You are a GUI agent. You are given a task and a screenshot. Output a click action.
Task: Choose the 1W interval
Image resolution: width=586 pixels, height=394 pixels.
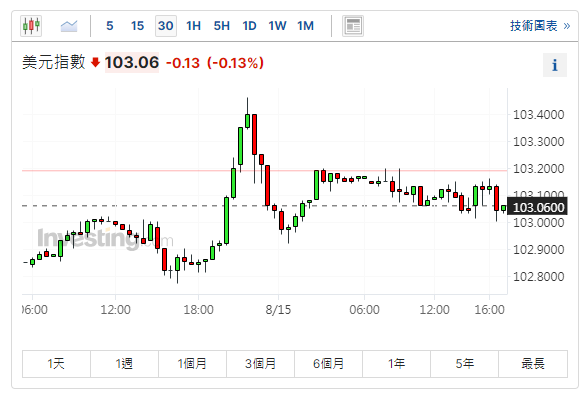point(277,26)
